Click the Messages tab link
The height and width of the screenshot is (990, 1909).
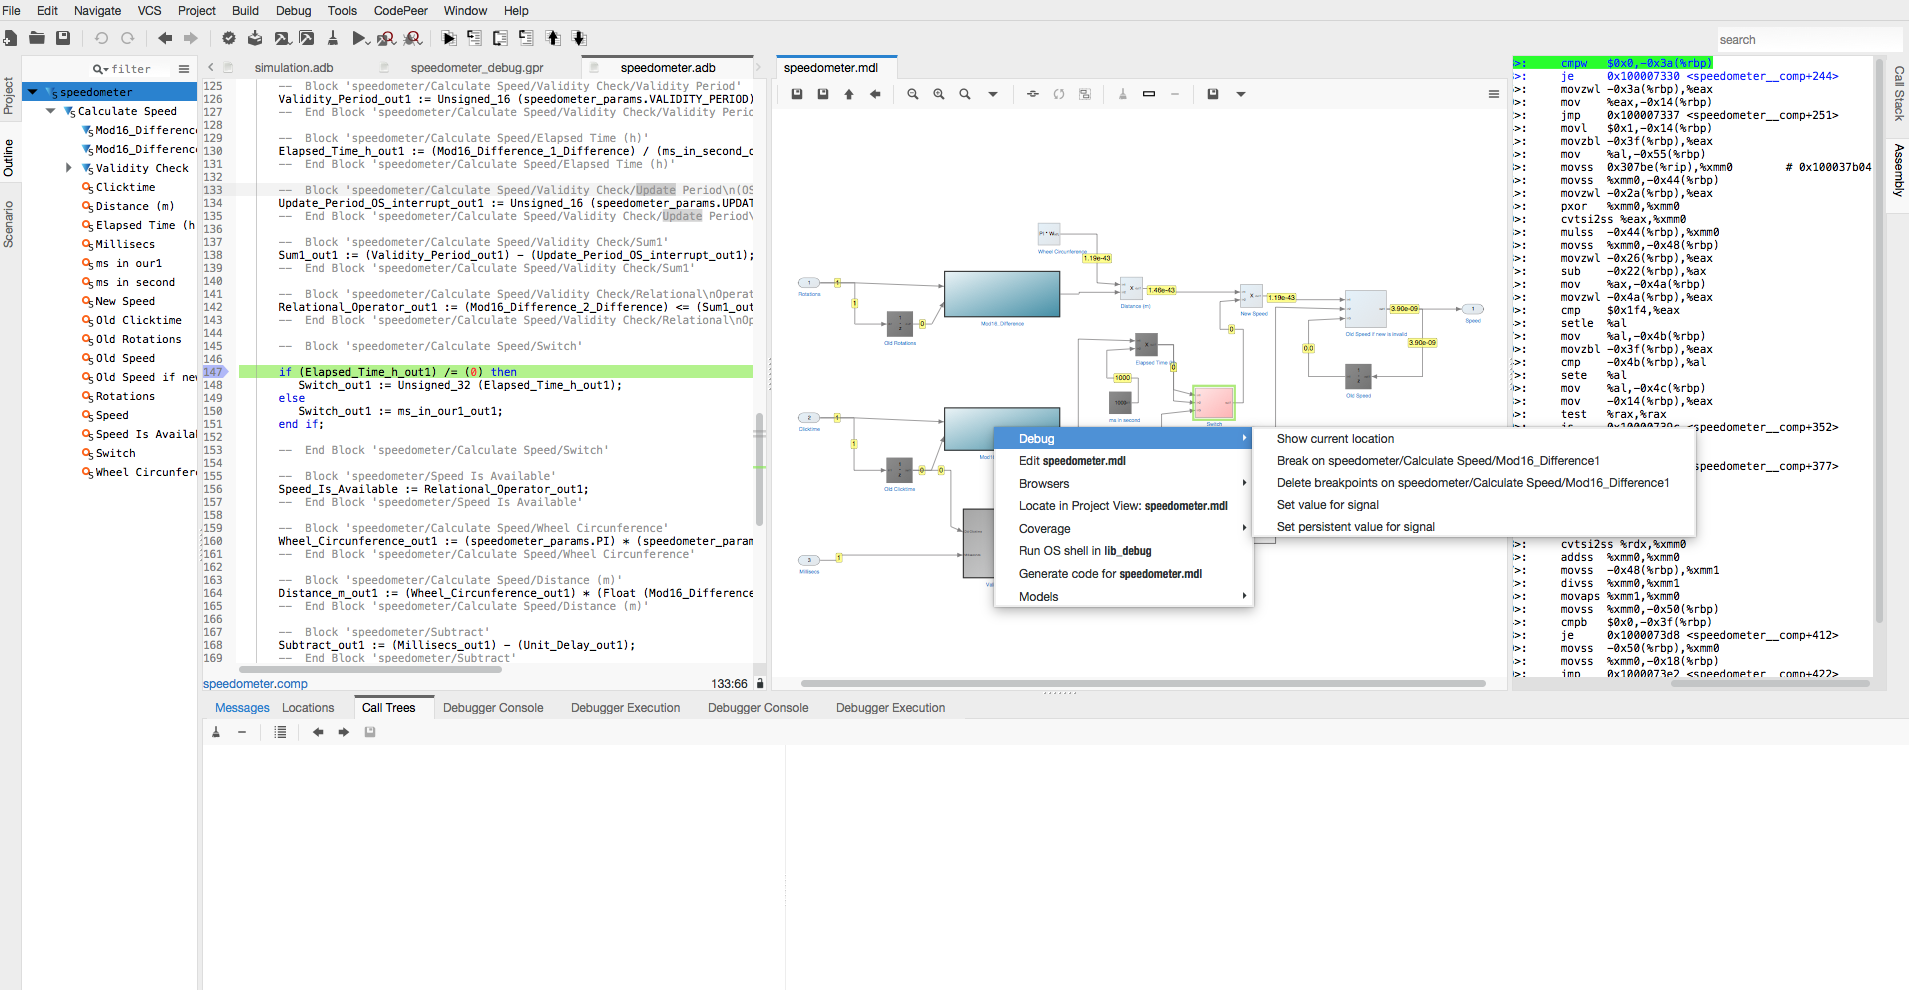(x=242, y=708)
